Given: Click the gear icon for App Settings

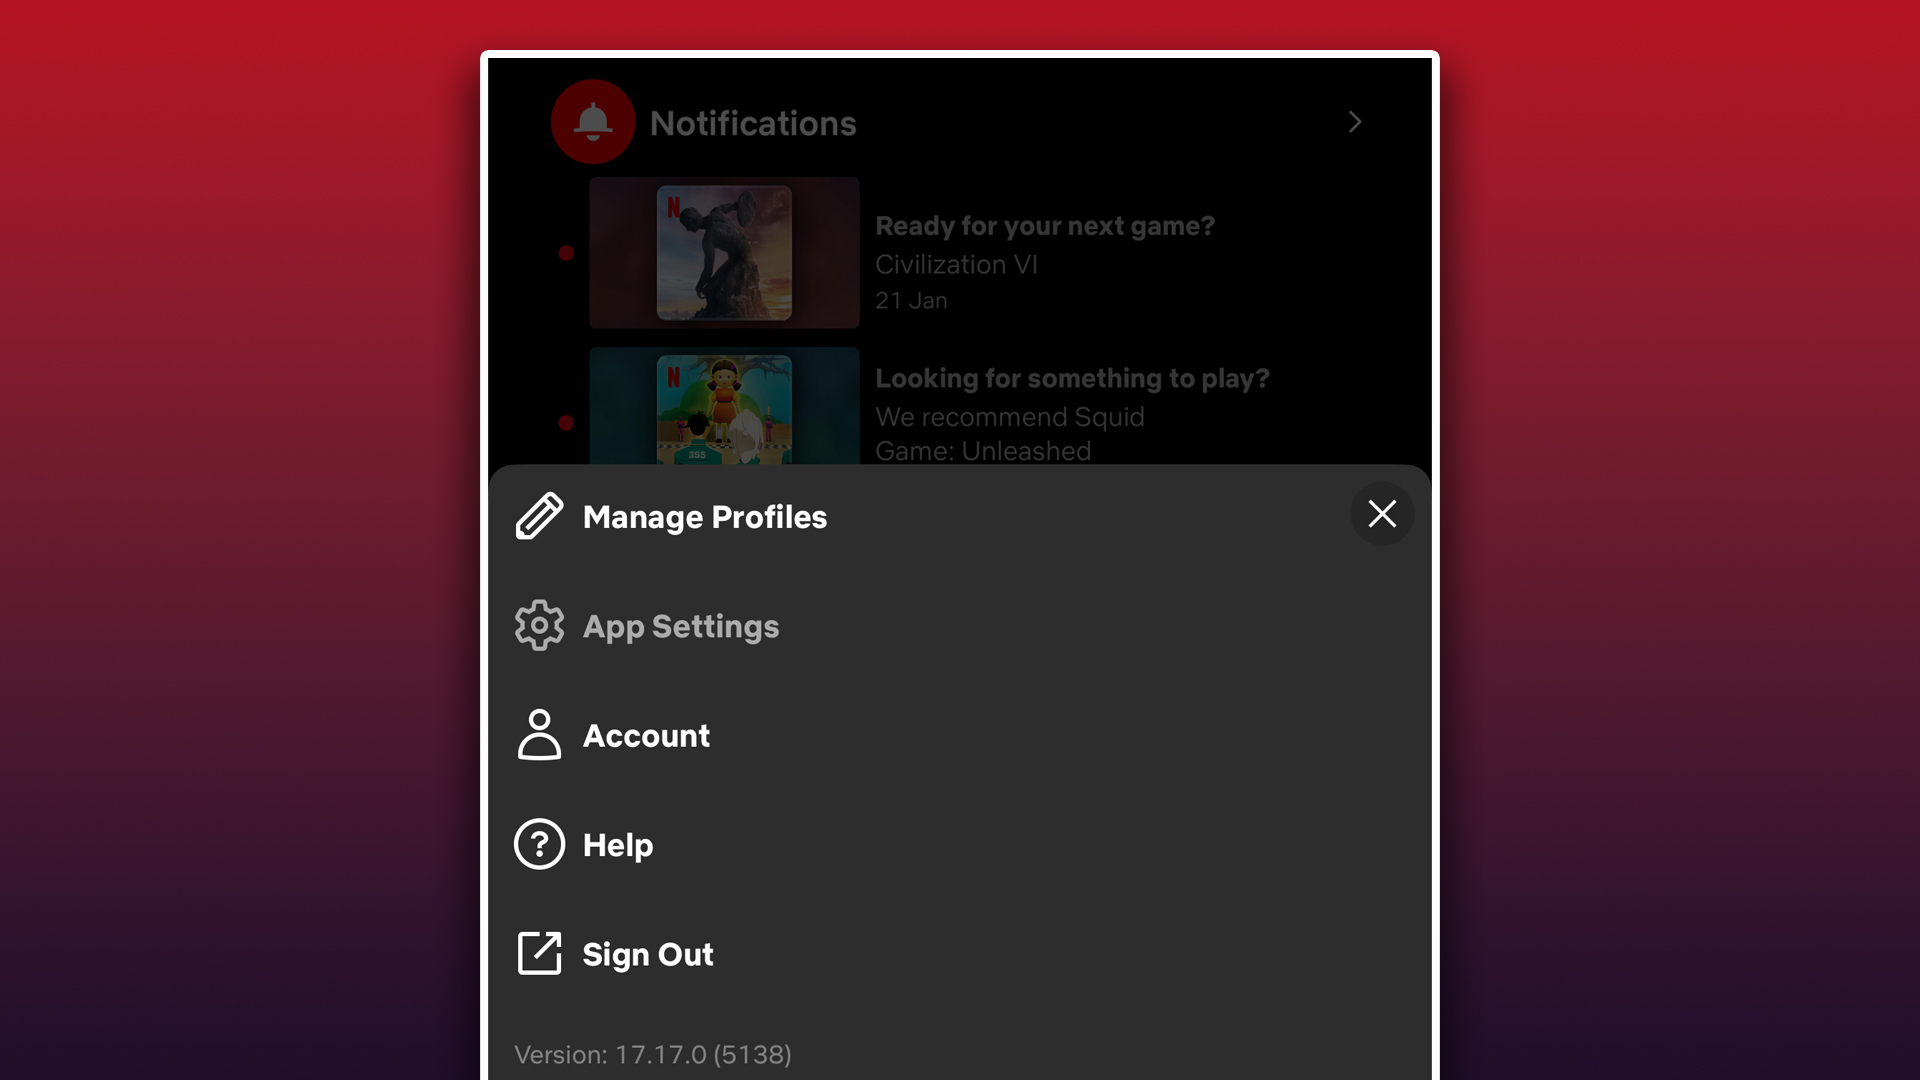Looking at the screenshot, I should pos(539,625).
